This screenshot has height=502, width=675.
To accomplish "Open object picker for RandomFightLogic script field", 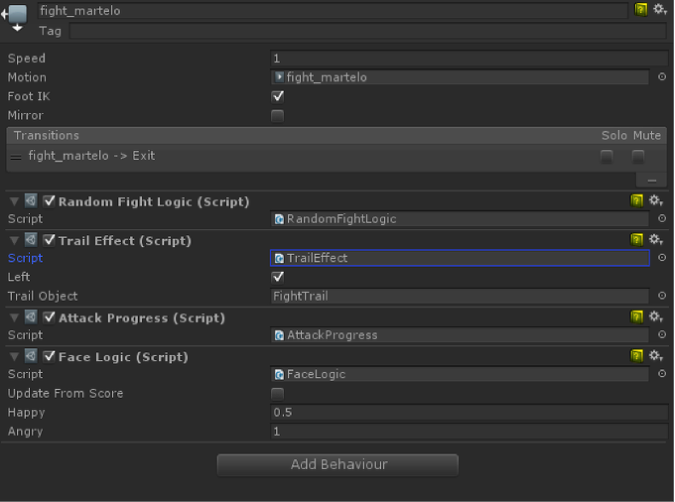I will tap(662, 219).
